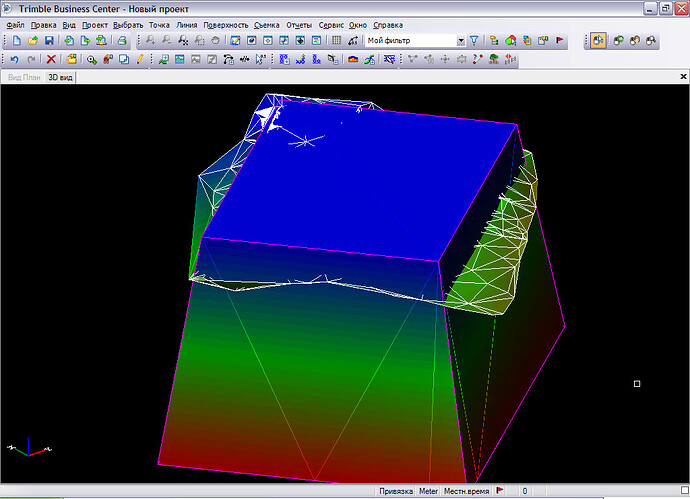Select the pan hand tool icon
Image resolution: width=690 pixels, height=499 pixels.
pos(215,40)
